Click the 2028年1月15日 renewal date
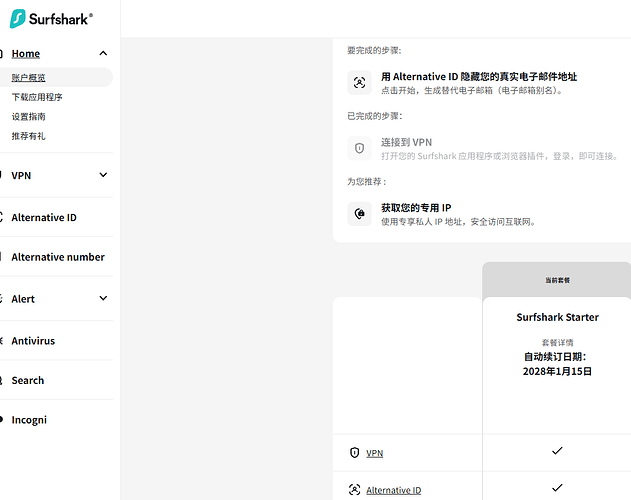Viewport: 631px width, 500px height. 557,371
